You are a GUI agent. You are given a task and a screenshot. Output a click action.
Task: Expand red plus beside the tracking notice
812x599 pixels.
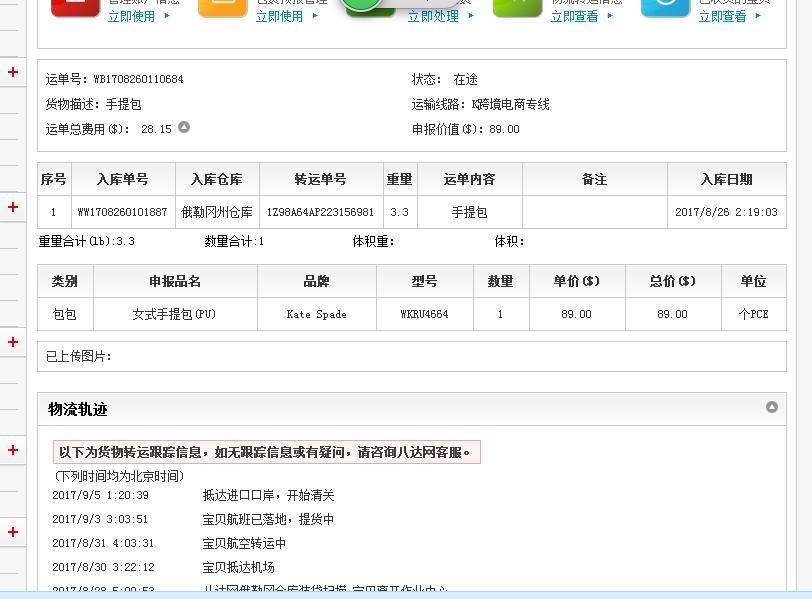coord(13,450)
